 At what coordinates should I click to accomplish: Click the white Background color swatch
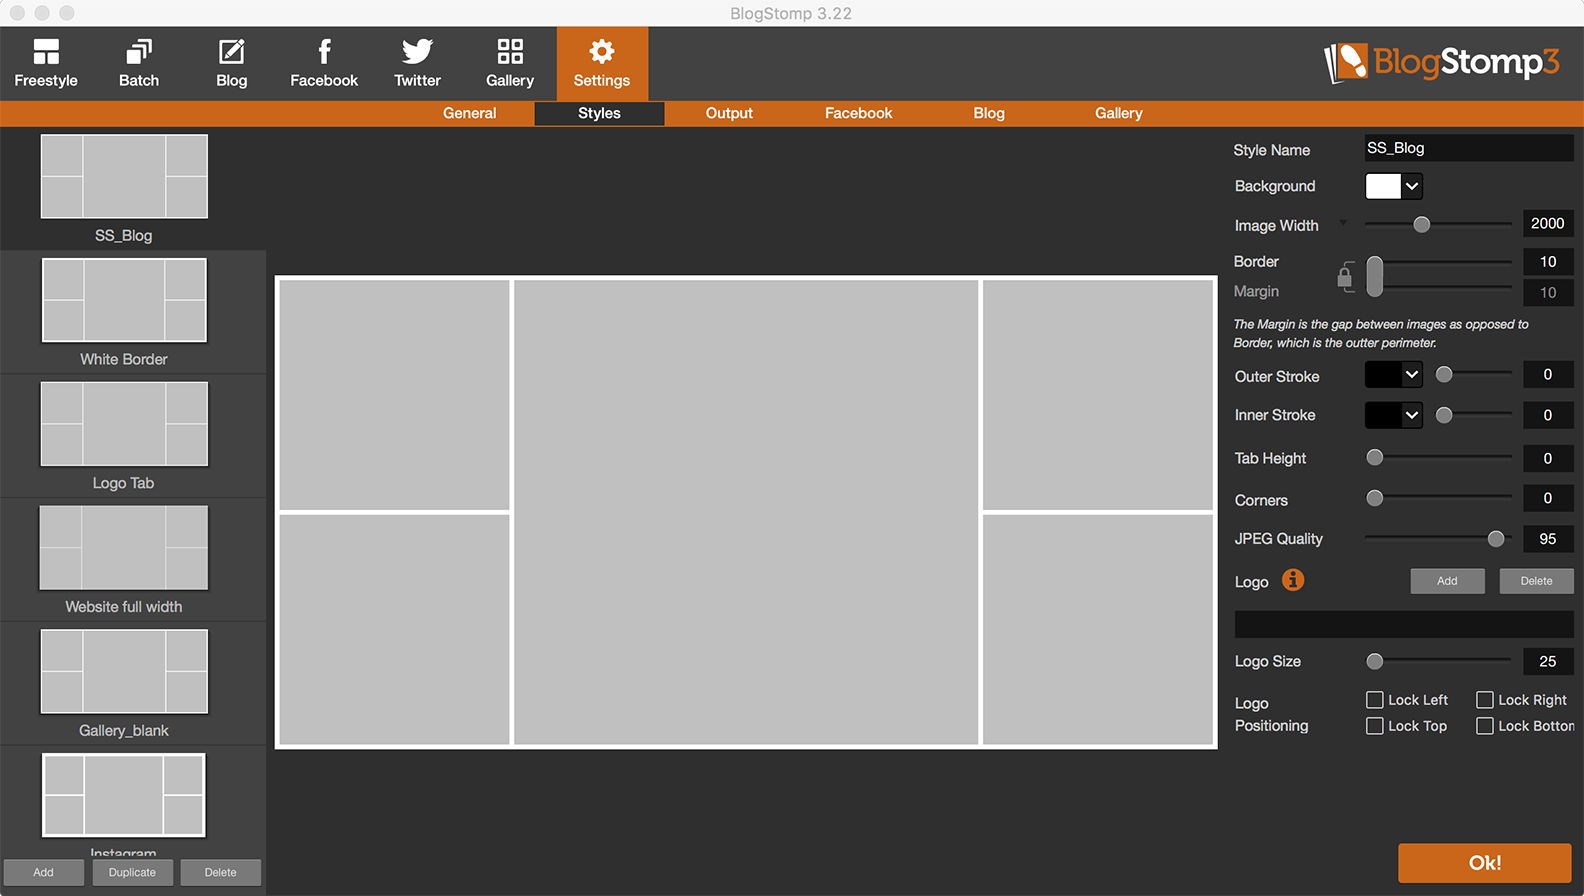click(1383, 186)
